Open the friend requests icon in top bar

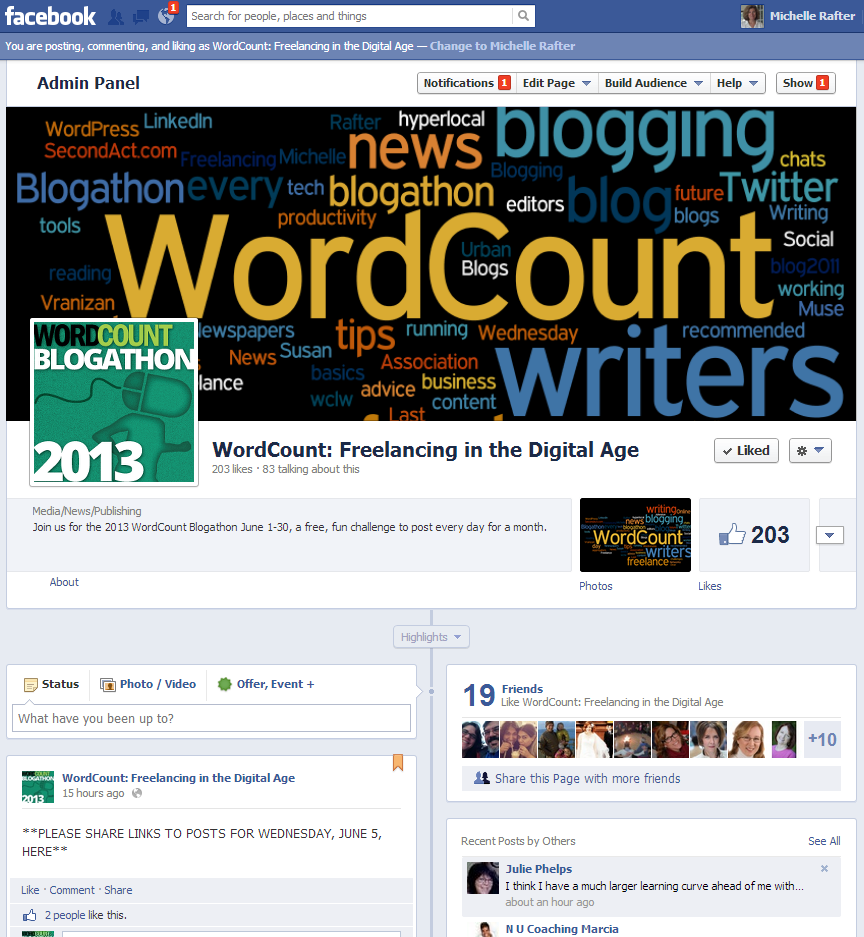116,17
